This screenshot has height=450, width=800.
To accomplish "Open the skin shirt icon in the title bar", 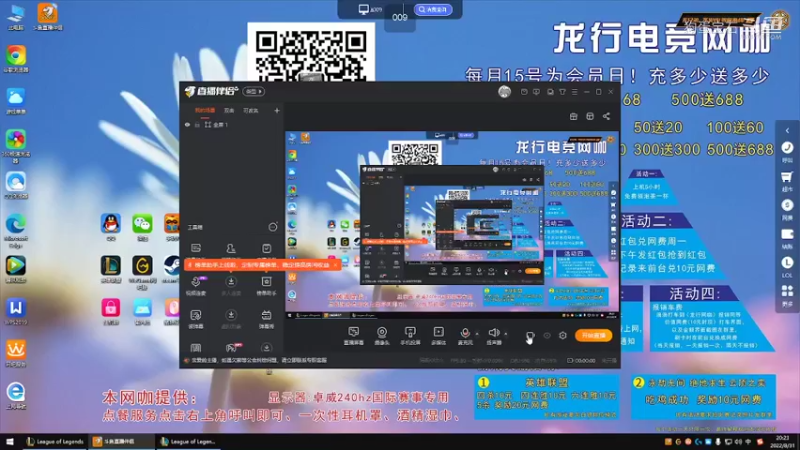I will [x=562, y=92].
